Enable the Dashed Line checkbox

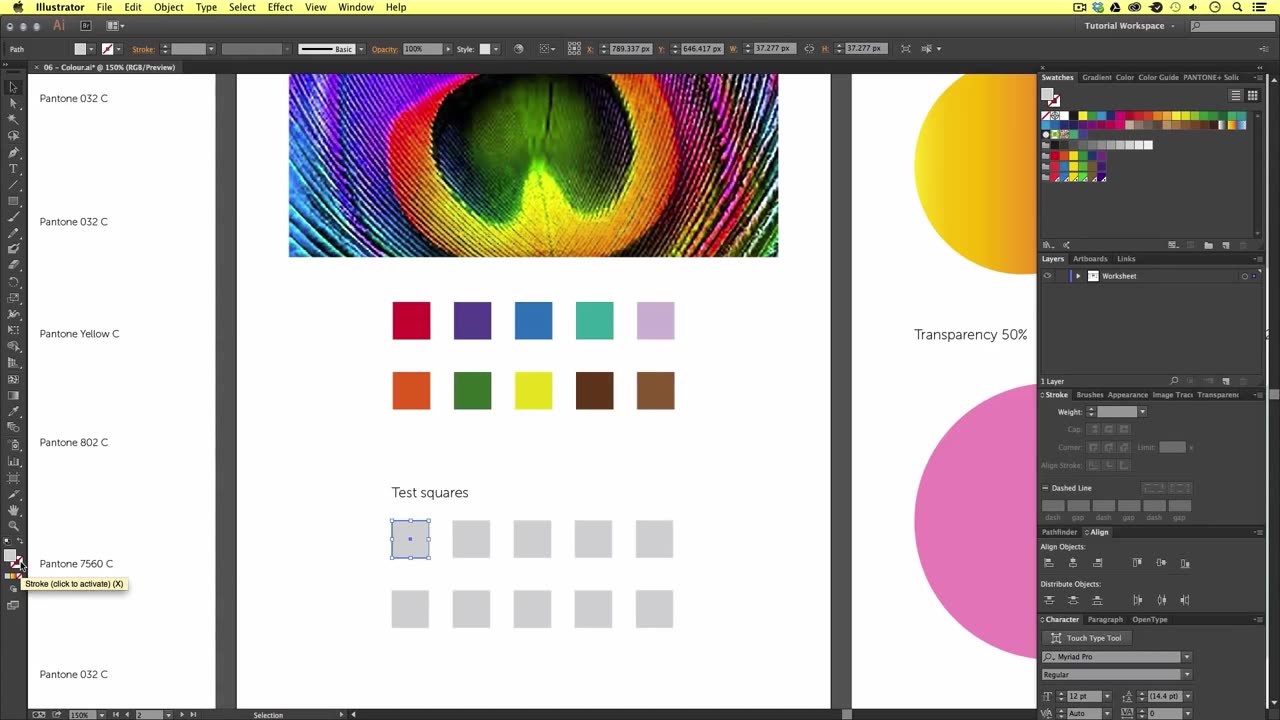[x=1045, y=488]
